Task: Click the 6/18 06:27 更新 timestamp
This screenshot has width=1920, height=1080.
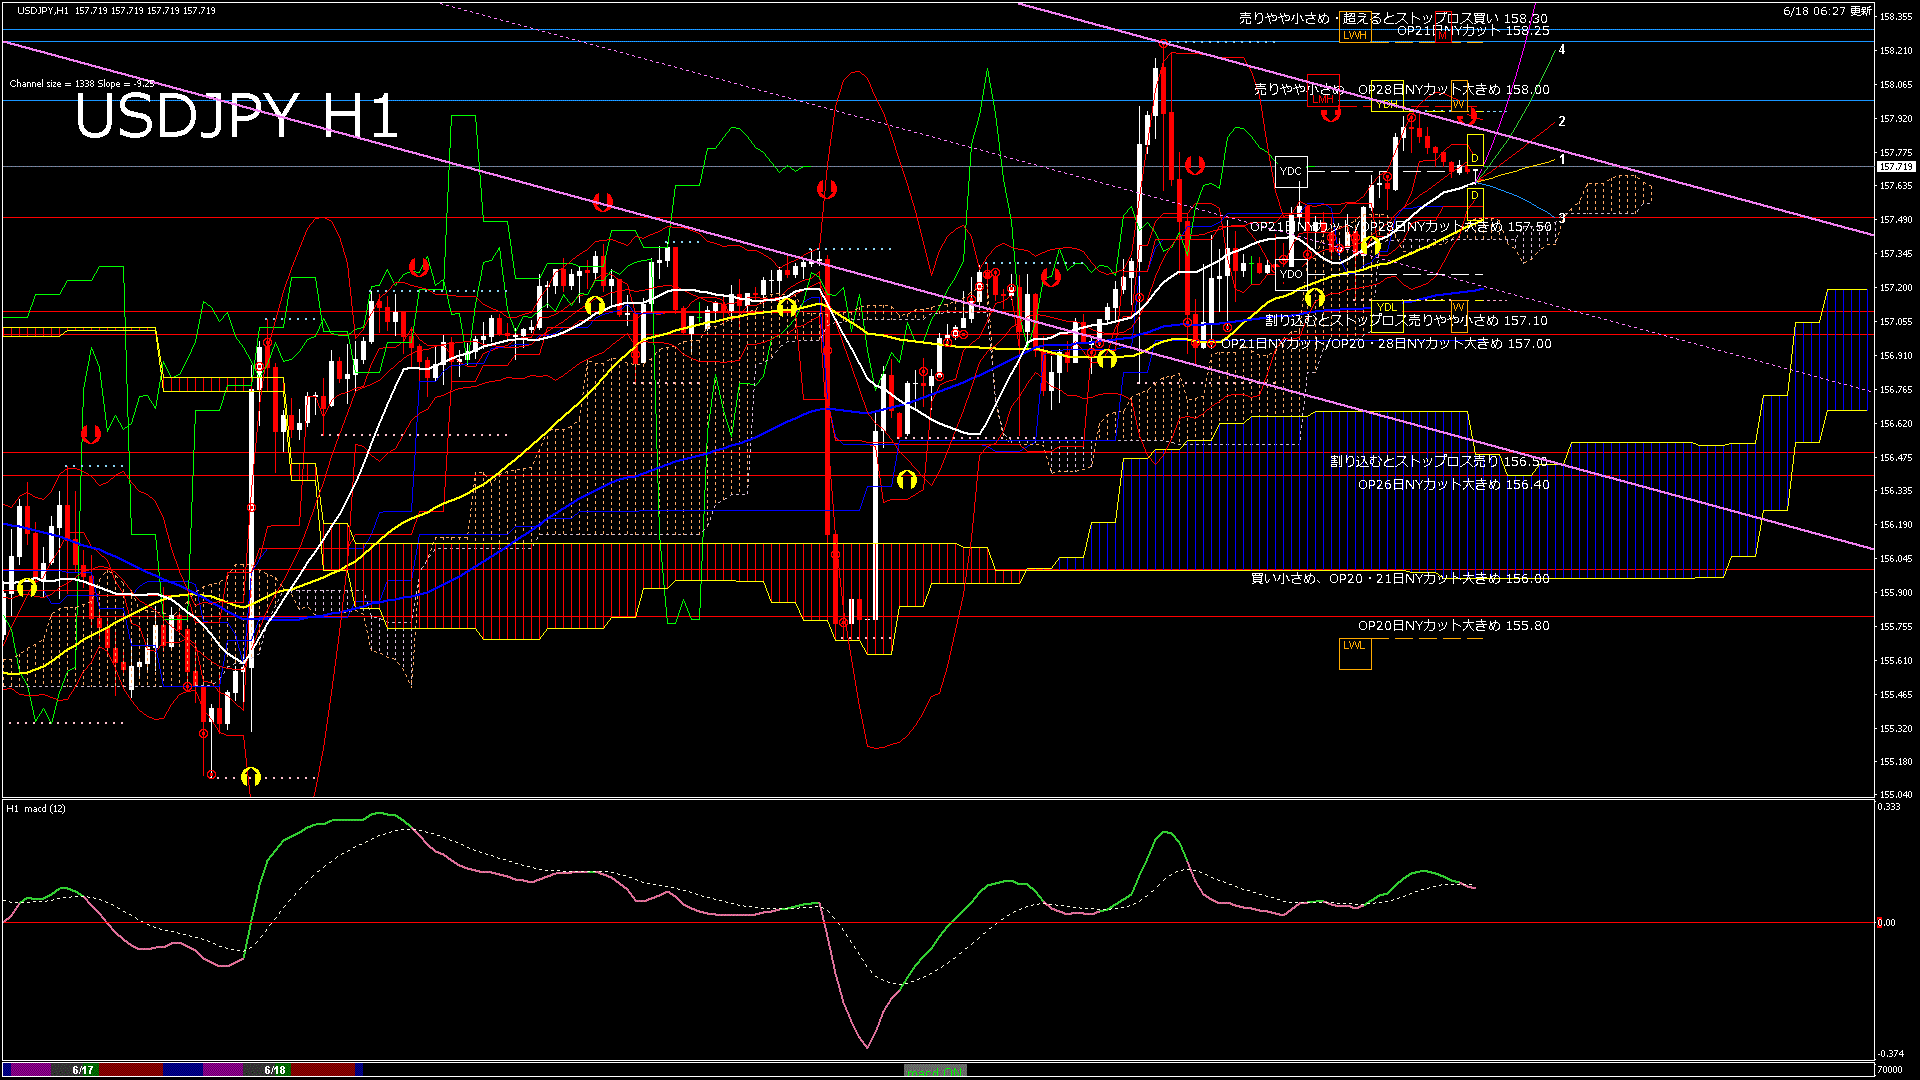Action: [1827, 11]
